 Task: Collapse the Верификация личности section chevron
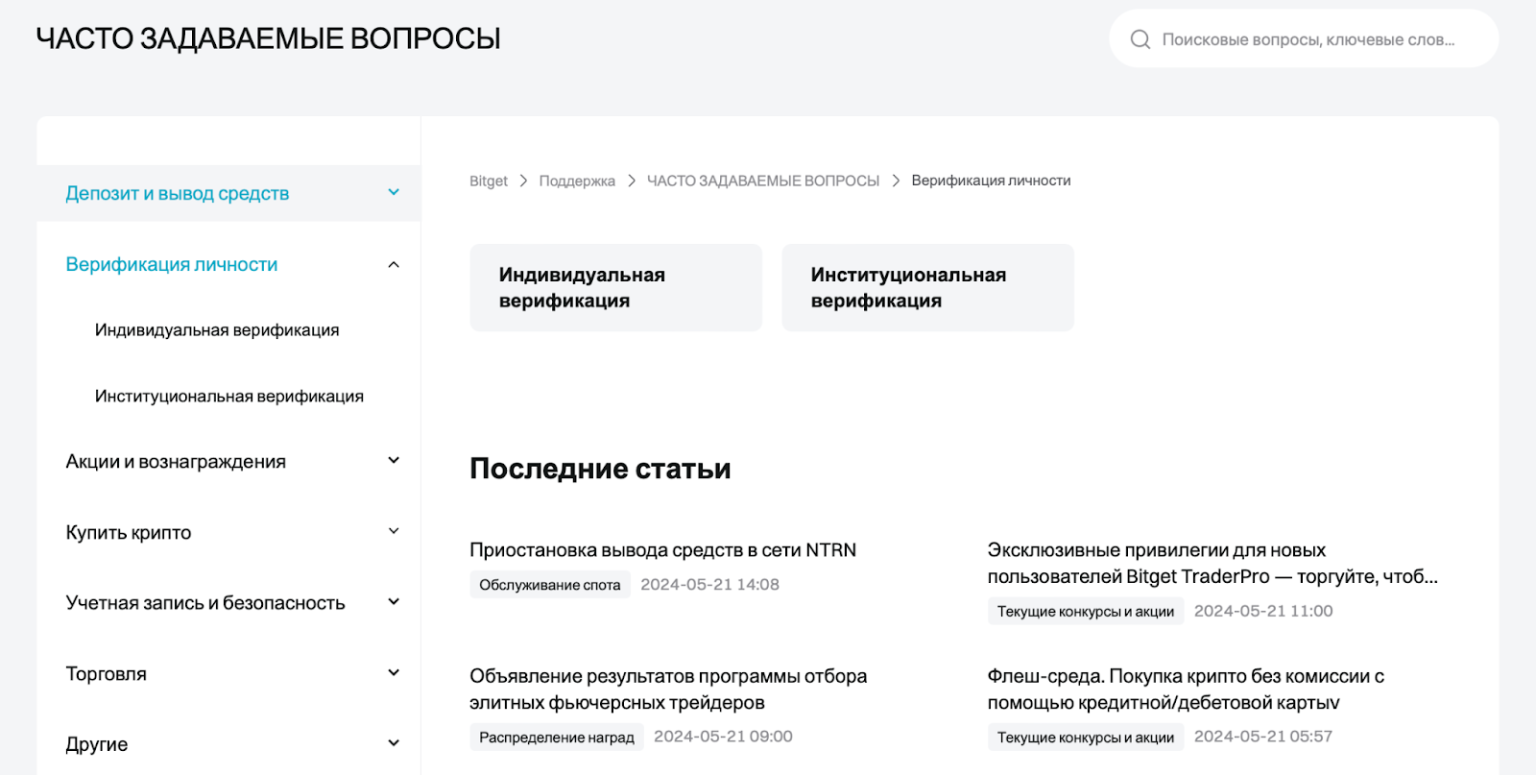tap(393, 265)
